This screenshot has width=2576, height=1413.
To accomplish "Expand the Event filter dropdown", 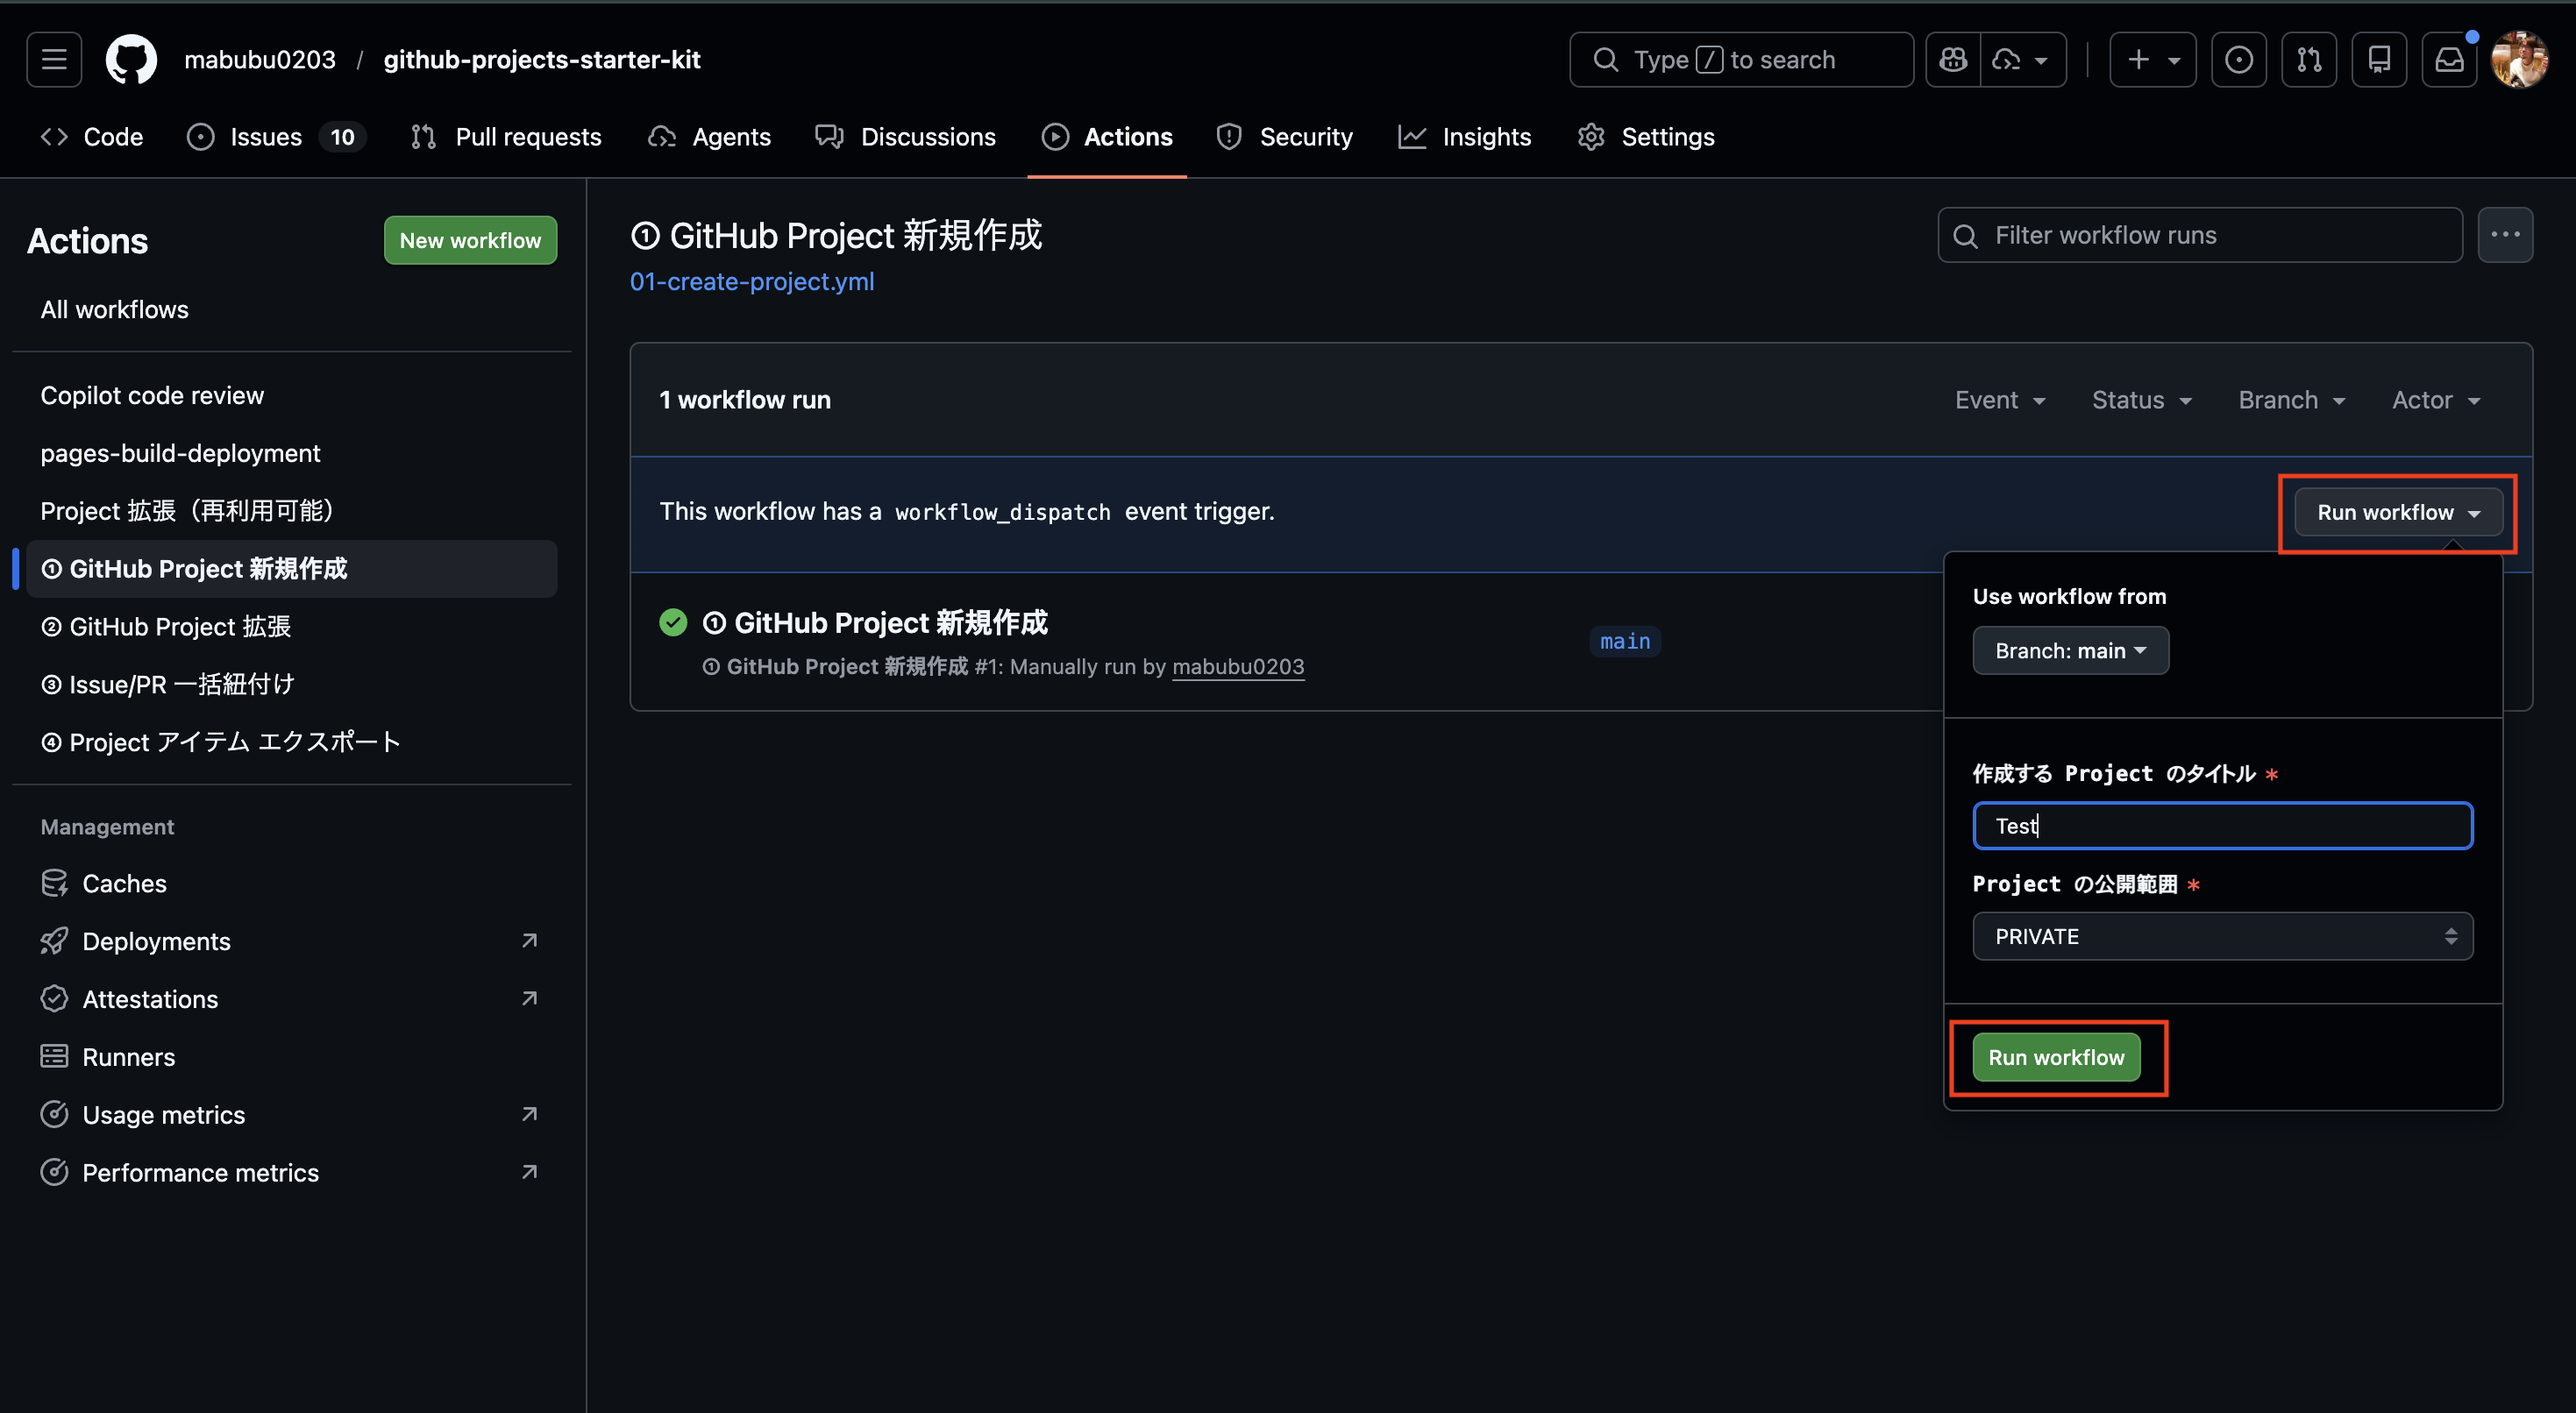I will [x=2000, y=401].
